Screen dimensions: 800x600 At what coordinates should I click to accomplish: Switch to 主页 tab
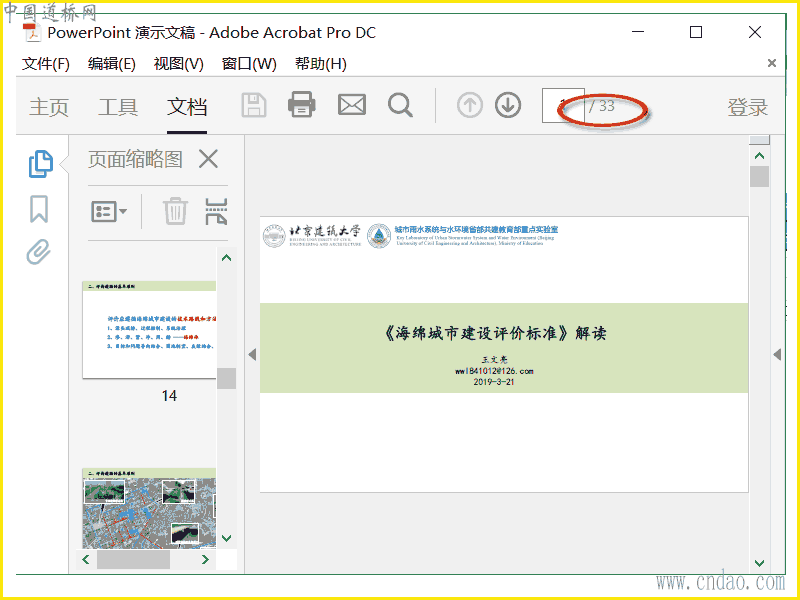(49, 108)
